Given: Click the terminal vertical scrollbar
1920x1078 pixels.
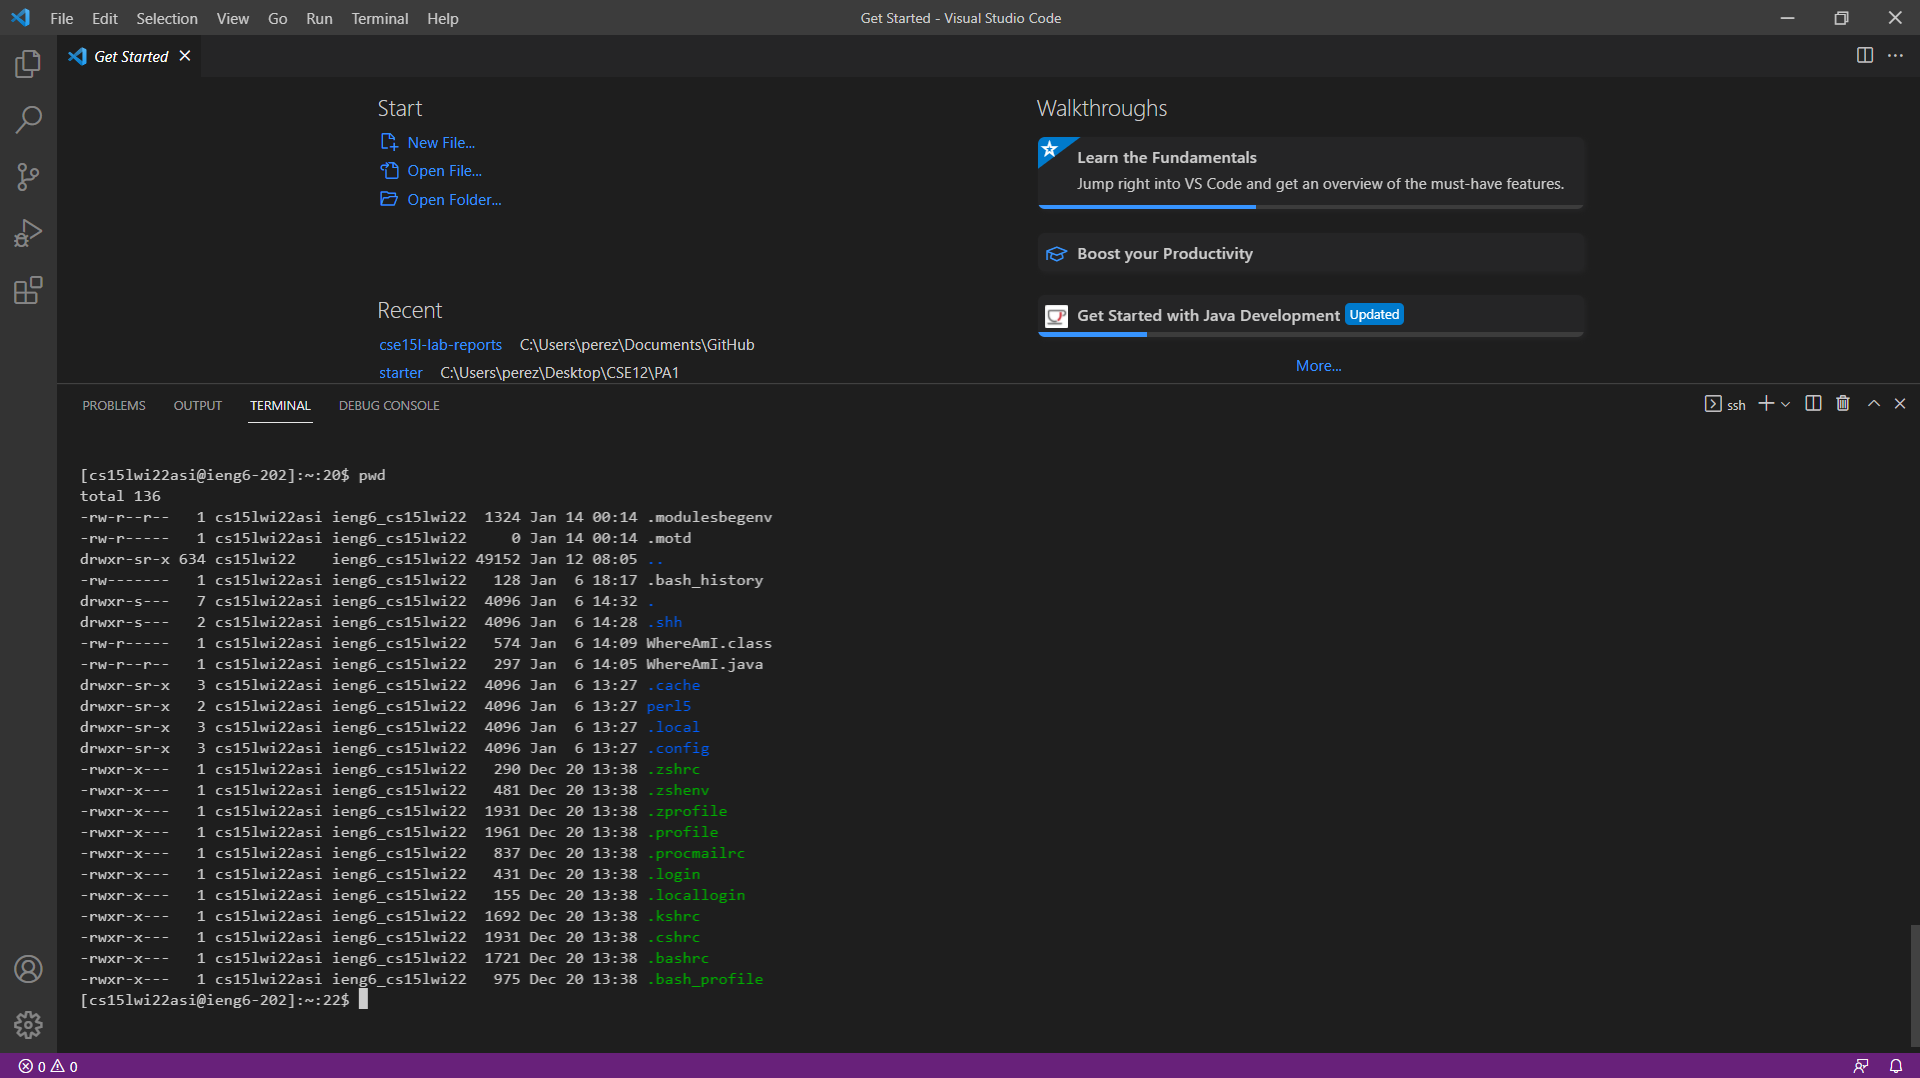Looking at the screenshot, I should click(1914, 985).
